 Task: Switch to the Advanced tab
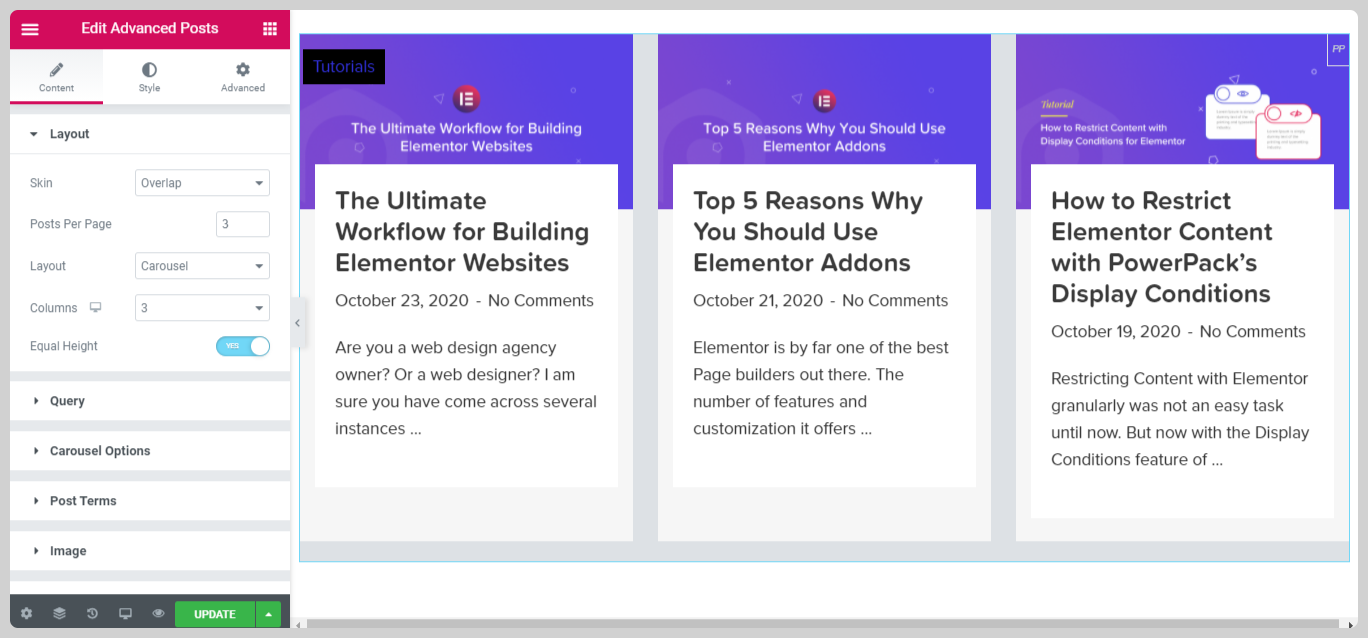point(242,76)
